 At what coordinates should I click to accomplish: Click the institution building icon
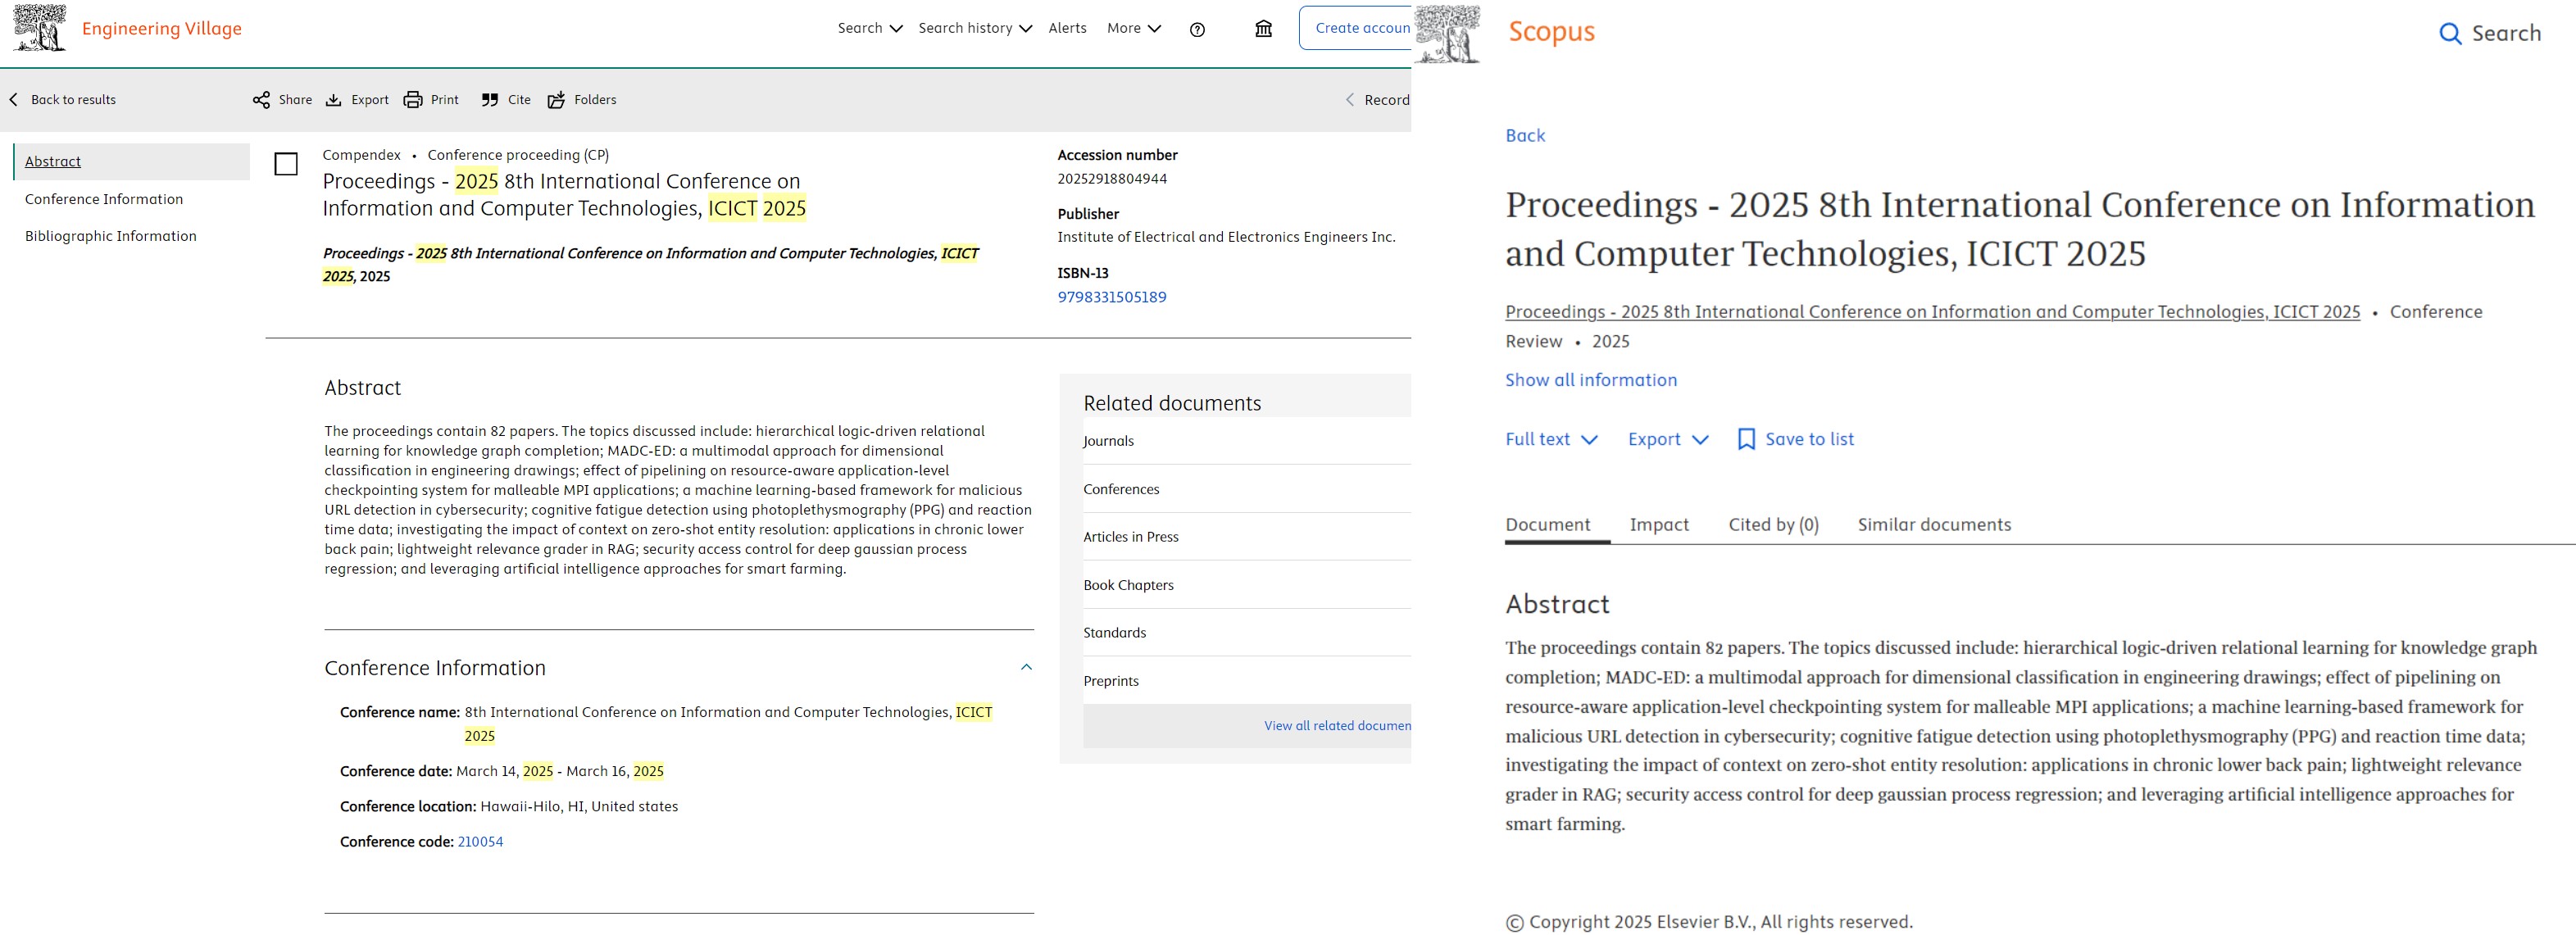pos(1263,29)
